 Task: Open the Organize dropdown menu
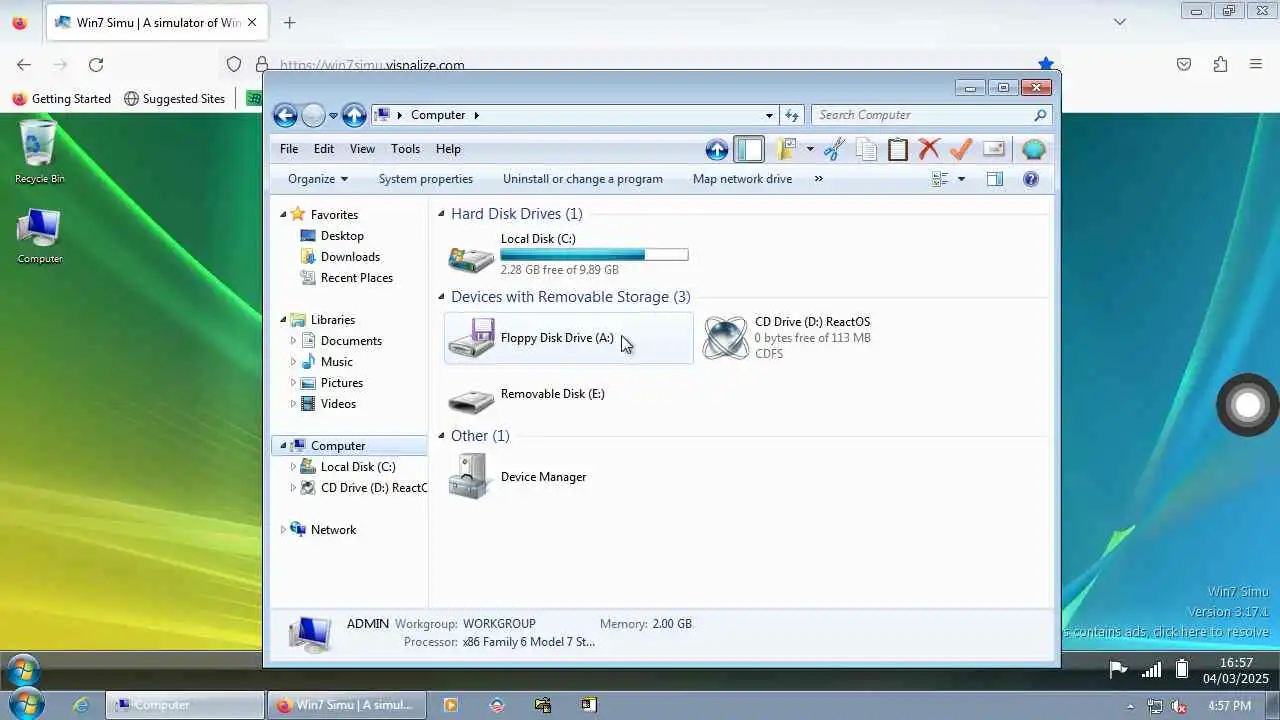pyautogui.click(x=318, y=179)
